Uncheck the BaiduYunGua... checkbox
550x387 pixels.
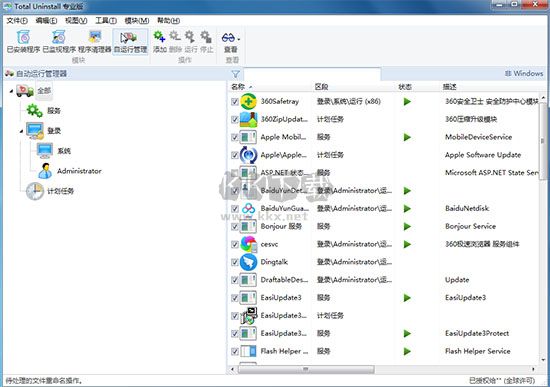click(x=235, y=209)
